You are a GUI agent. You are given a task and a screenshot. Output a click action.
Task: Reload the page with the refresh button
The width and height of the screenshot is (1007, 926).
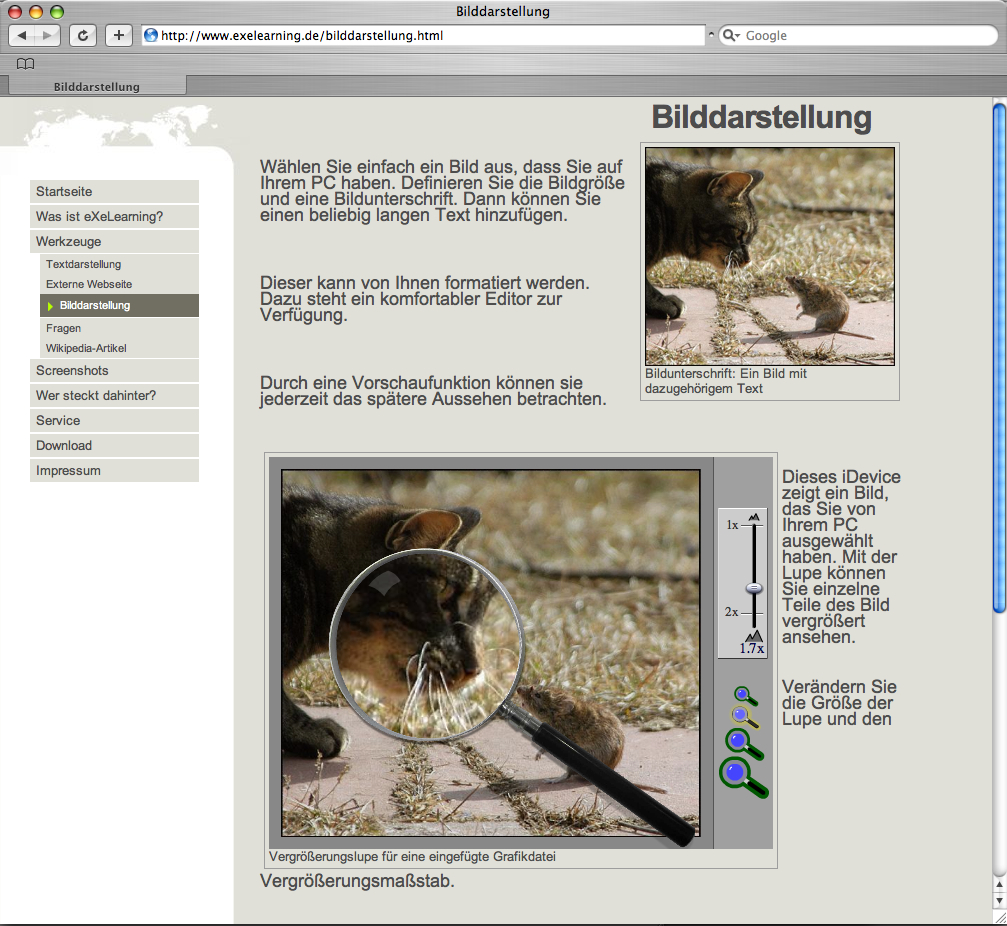pyautogui.click(x=83, y=35)
